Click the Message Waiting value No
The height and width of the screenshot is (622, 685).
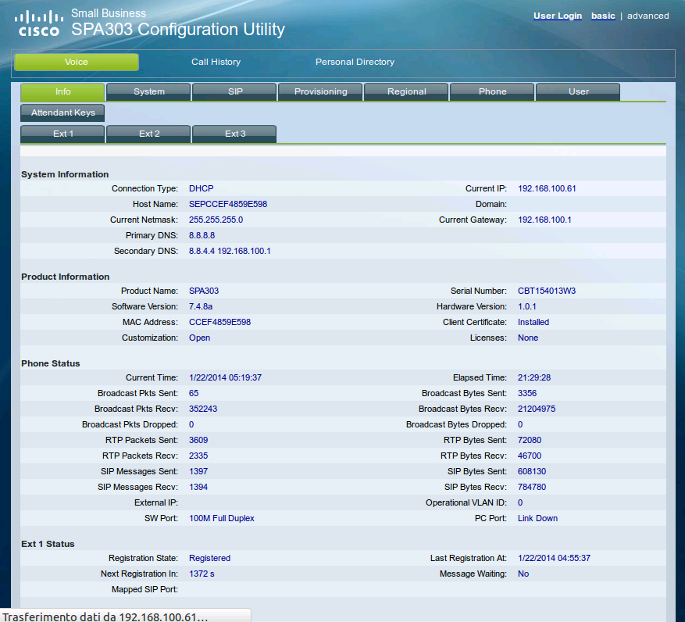tap(523, 574)
